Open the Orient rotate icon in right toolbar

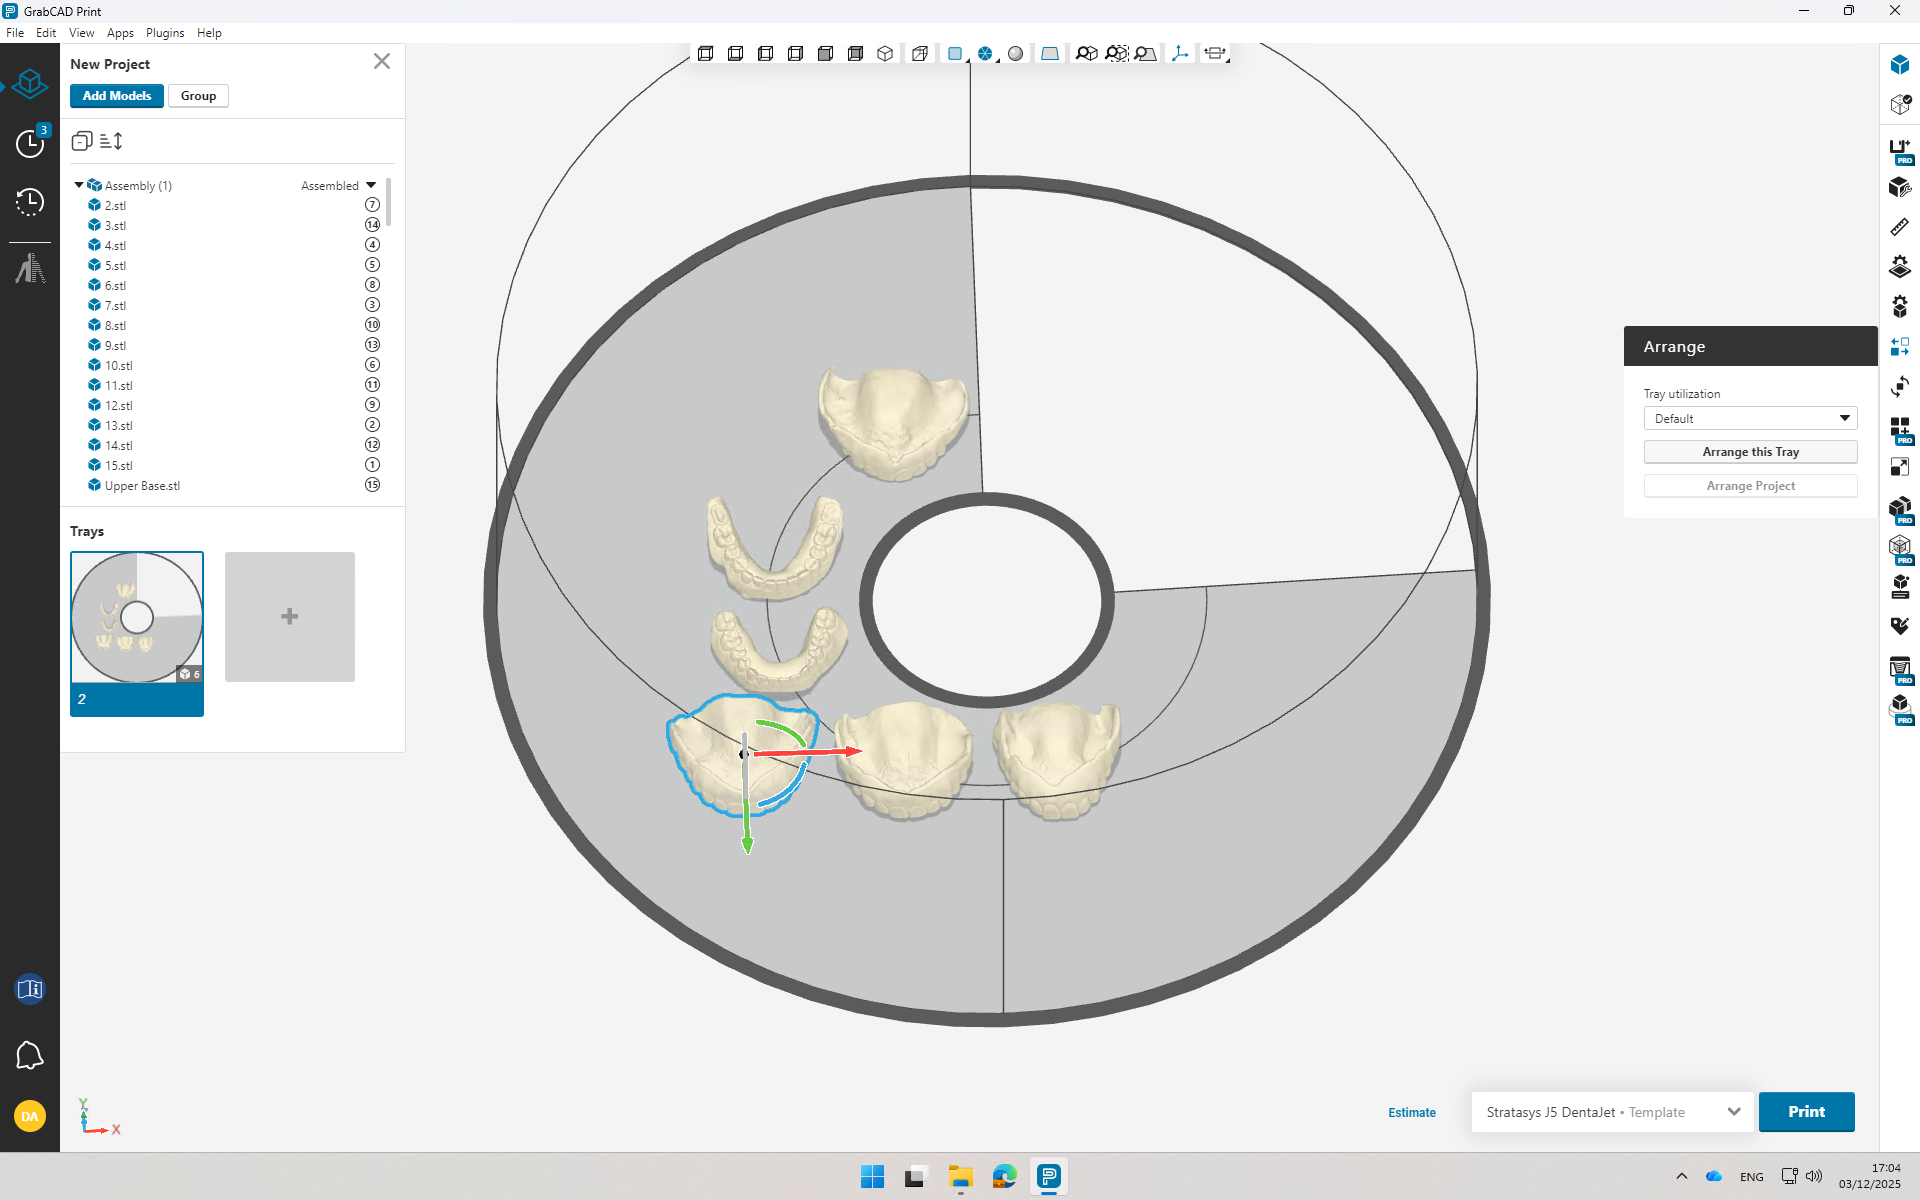pos(1899,387)
